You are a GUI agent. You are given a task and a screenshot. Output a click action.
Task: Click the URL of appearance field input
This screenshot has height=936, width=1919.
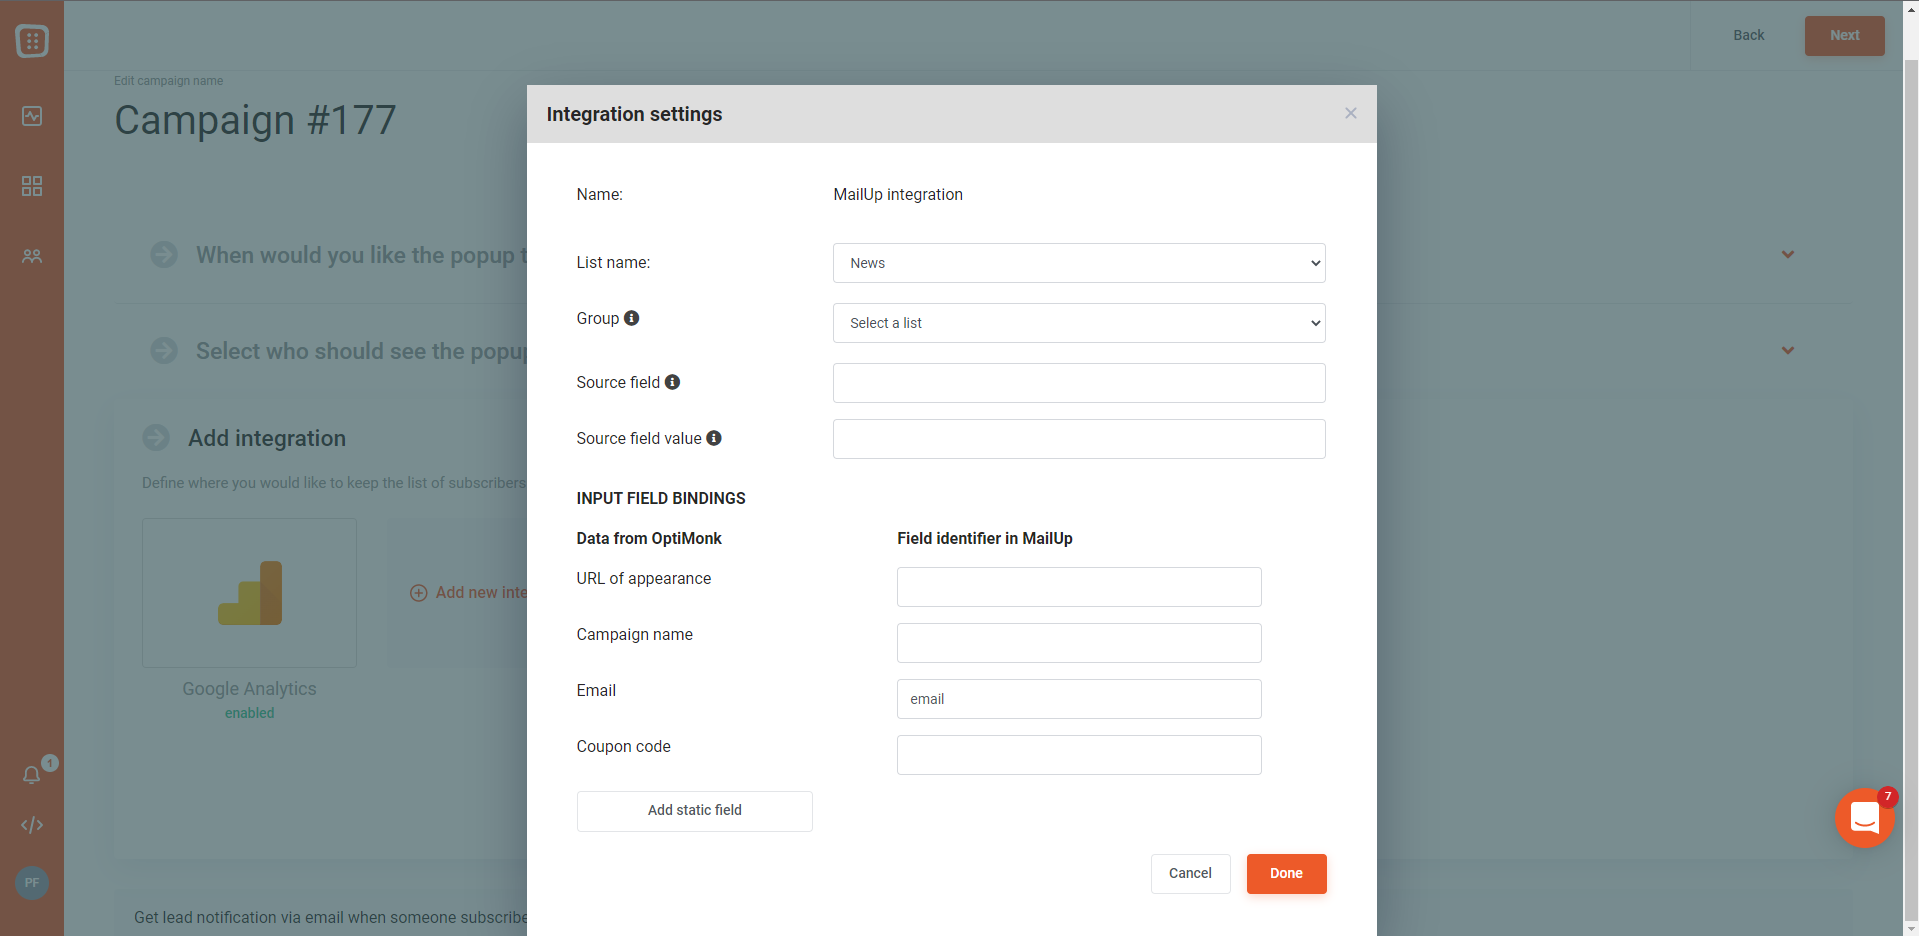[x=1079, y=587]
